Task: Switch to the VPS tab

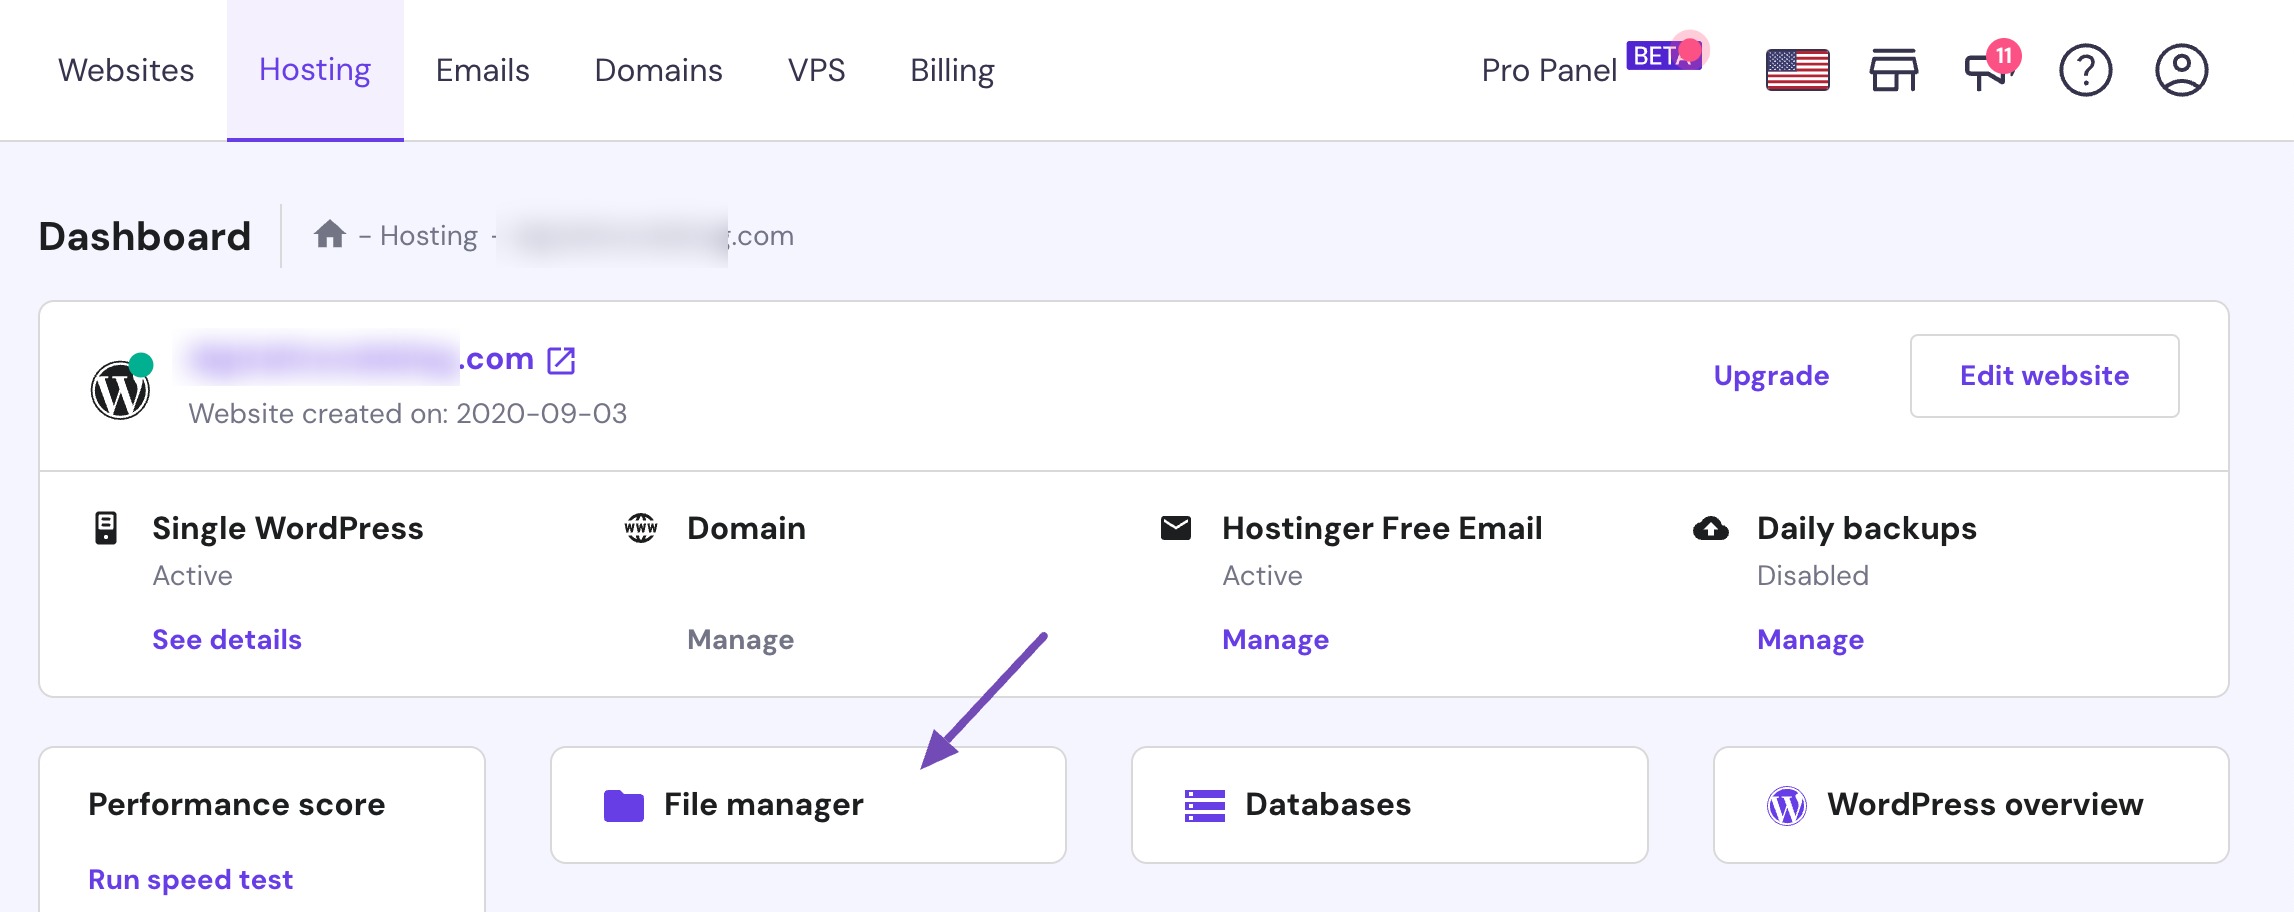Action: pyautogui.click(x=816, y=70)
